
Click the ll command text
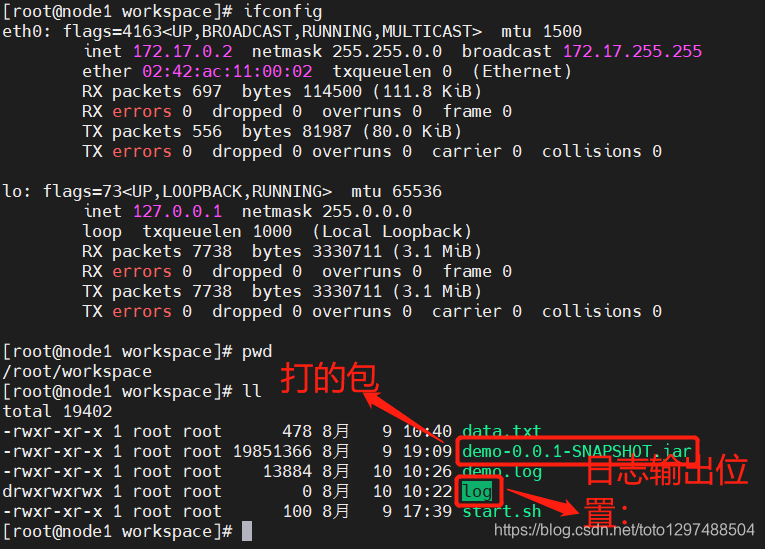click(x=252, y=391)
